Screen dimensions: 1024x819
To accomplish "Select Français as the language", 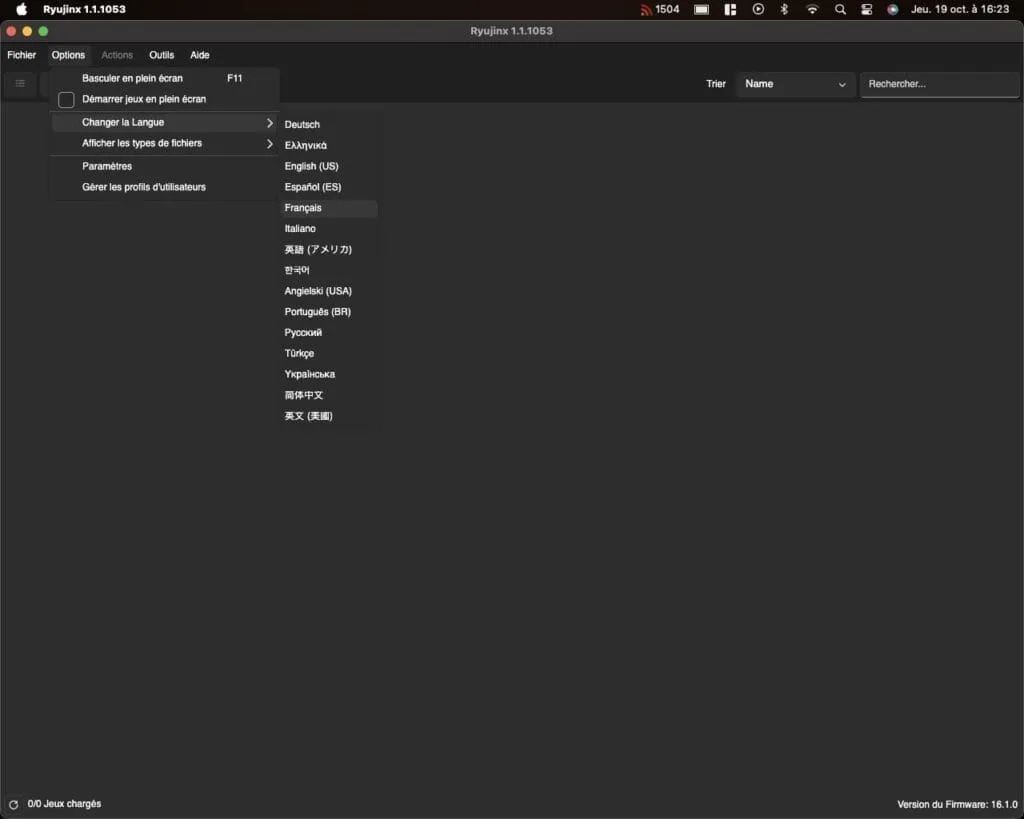I will [x=302, y=208].
